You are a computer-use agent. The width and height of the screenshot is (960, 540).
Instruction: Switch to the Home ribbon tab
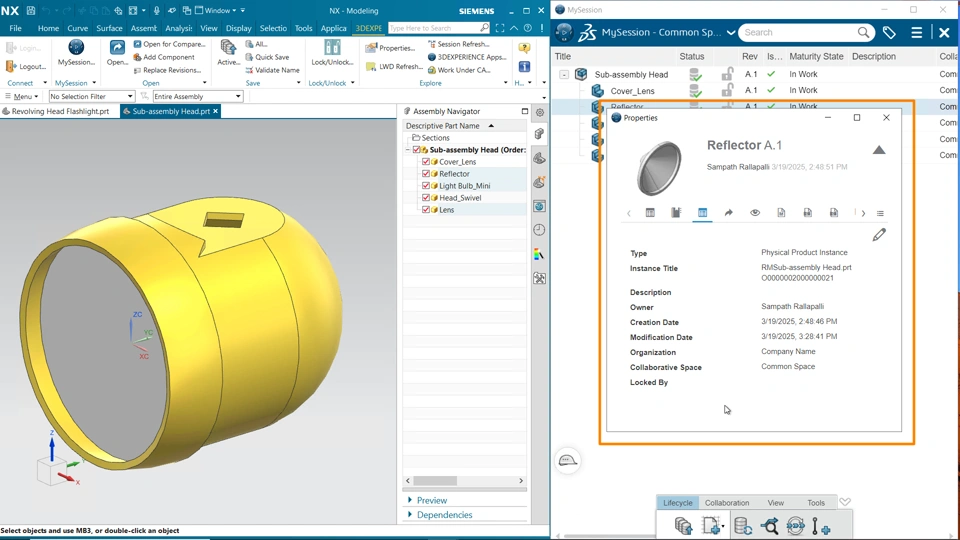48,28
